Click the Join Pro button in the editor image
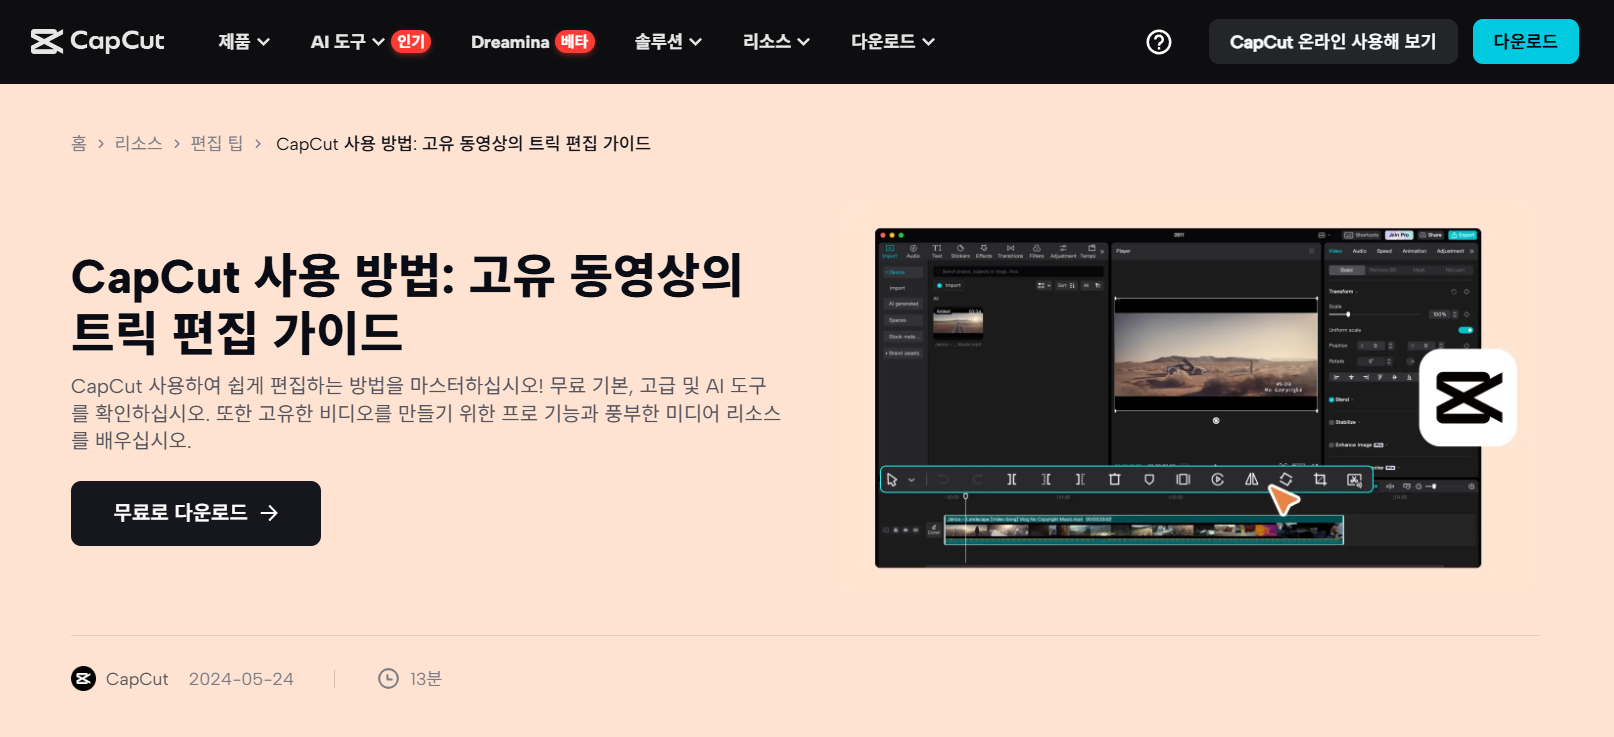 pos(1399,235)
